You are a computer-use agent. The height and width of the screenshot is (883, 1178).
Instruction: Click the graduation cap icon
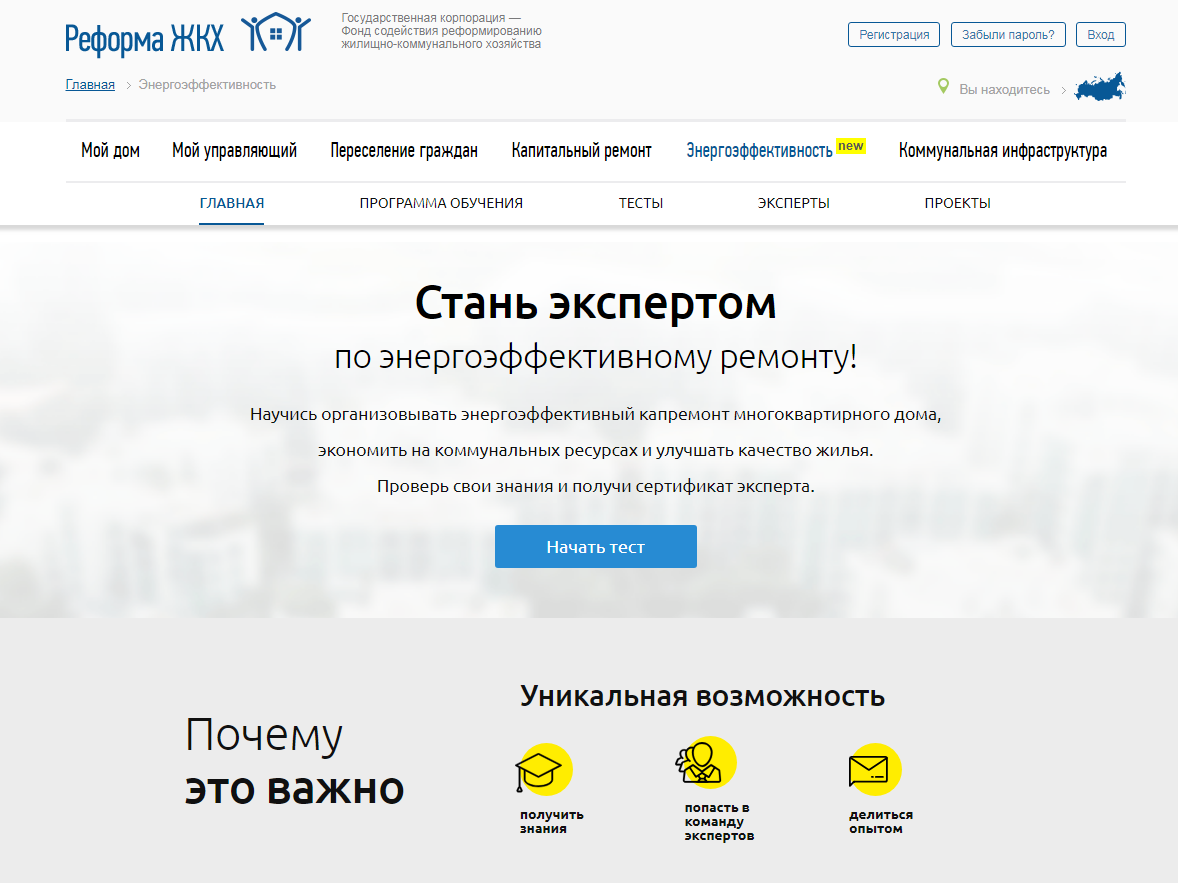[538, 772]
